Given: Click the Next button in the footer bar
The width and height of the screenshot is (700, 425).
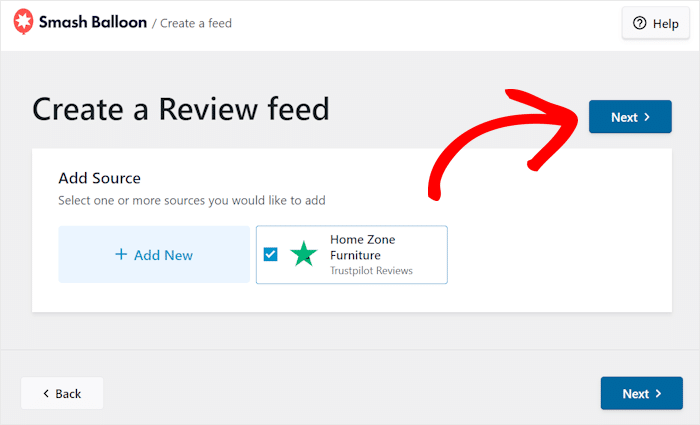Looking at the screenshot, I should (642, 393).
